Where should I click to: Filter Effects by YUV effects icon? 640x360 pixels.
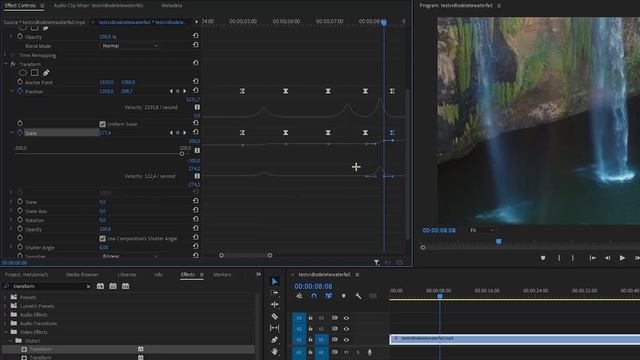click(126, 286)
